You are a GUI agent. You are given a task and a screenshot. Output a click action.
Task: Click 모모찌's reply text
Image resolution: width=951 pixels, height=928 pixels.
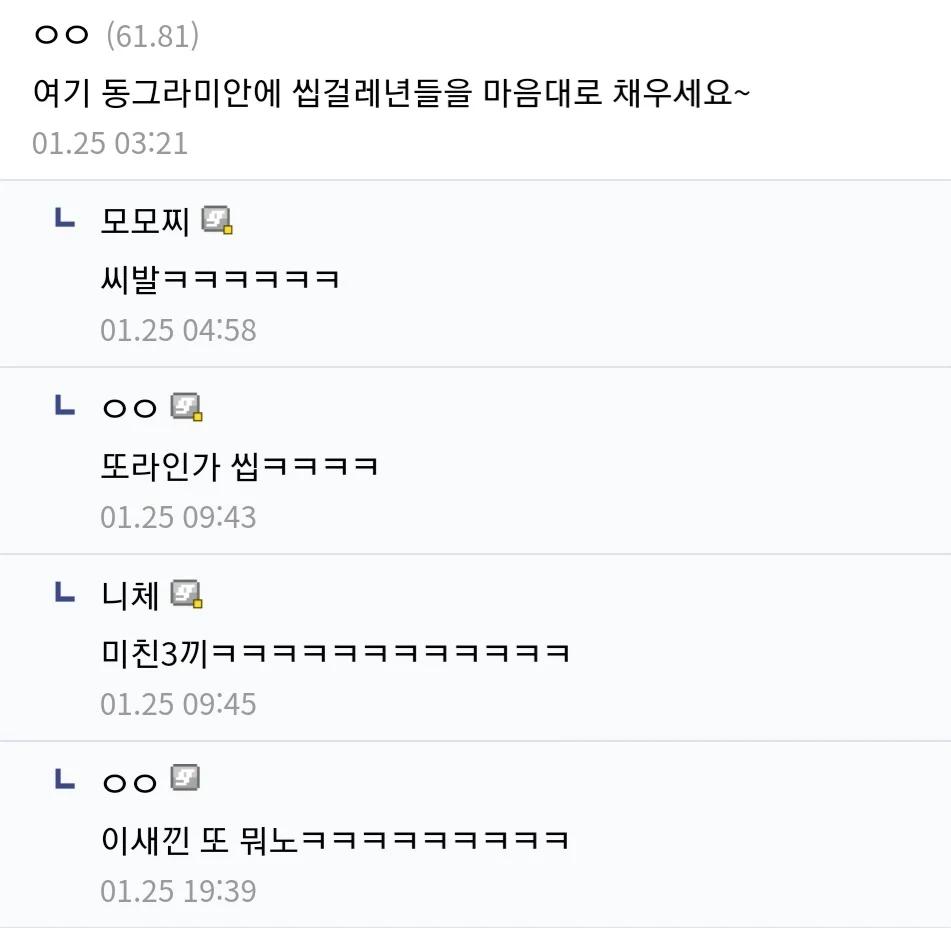click(x=220, y=277)
